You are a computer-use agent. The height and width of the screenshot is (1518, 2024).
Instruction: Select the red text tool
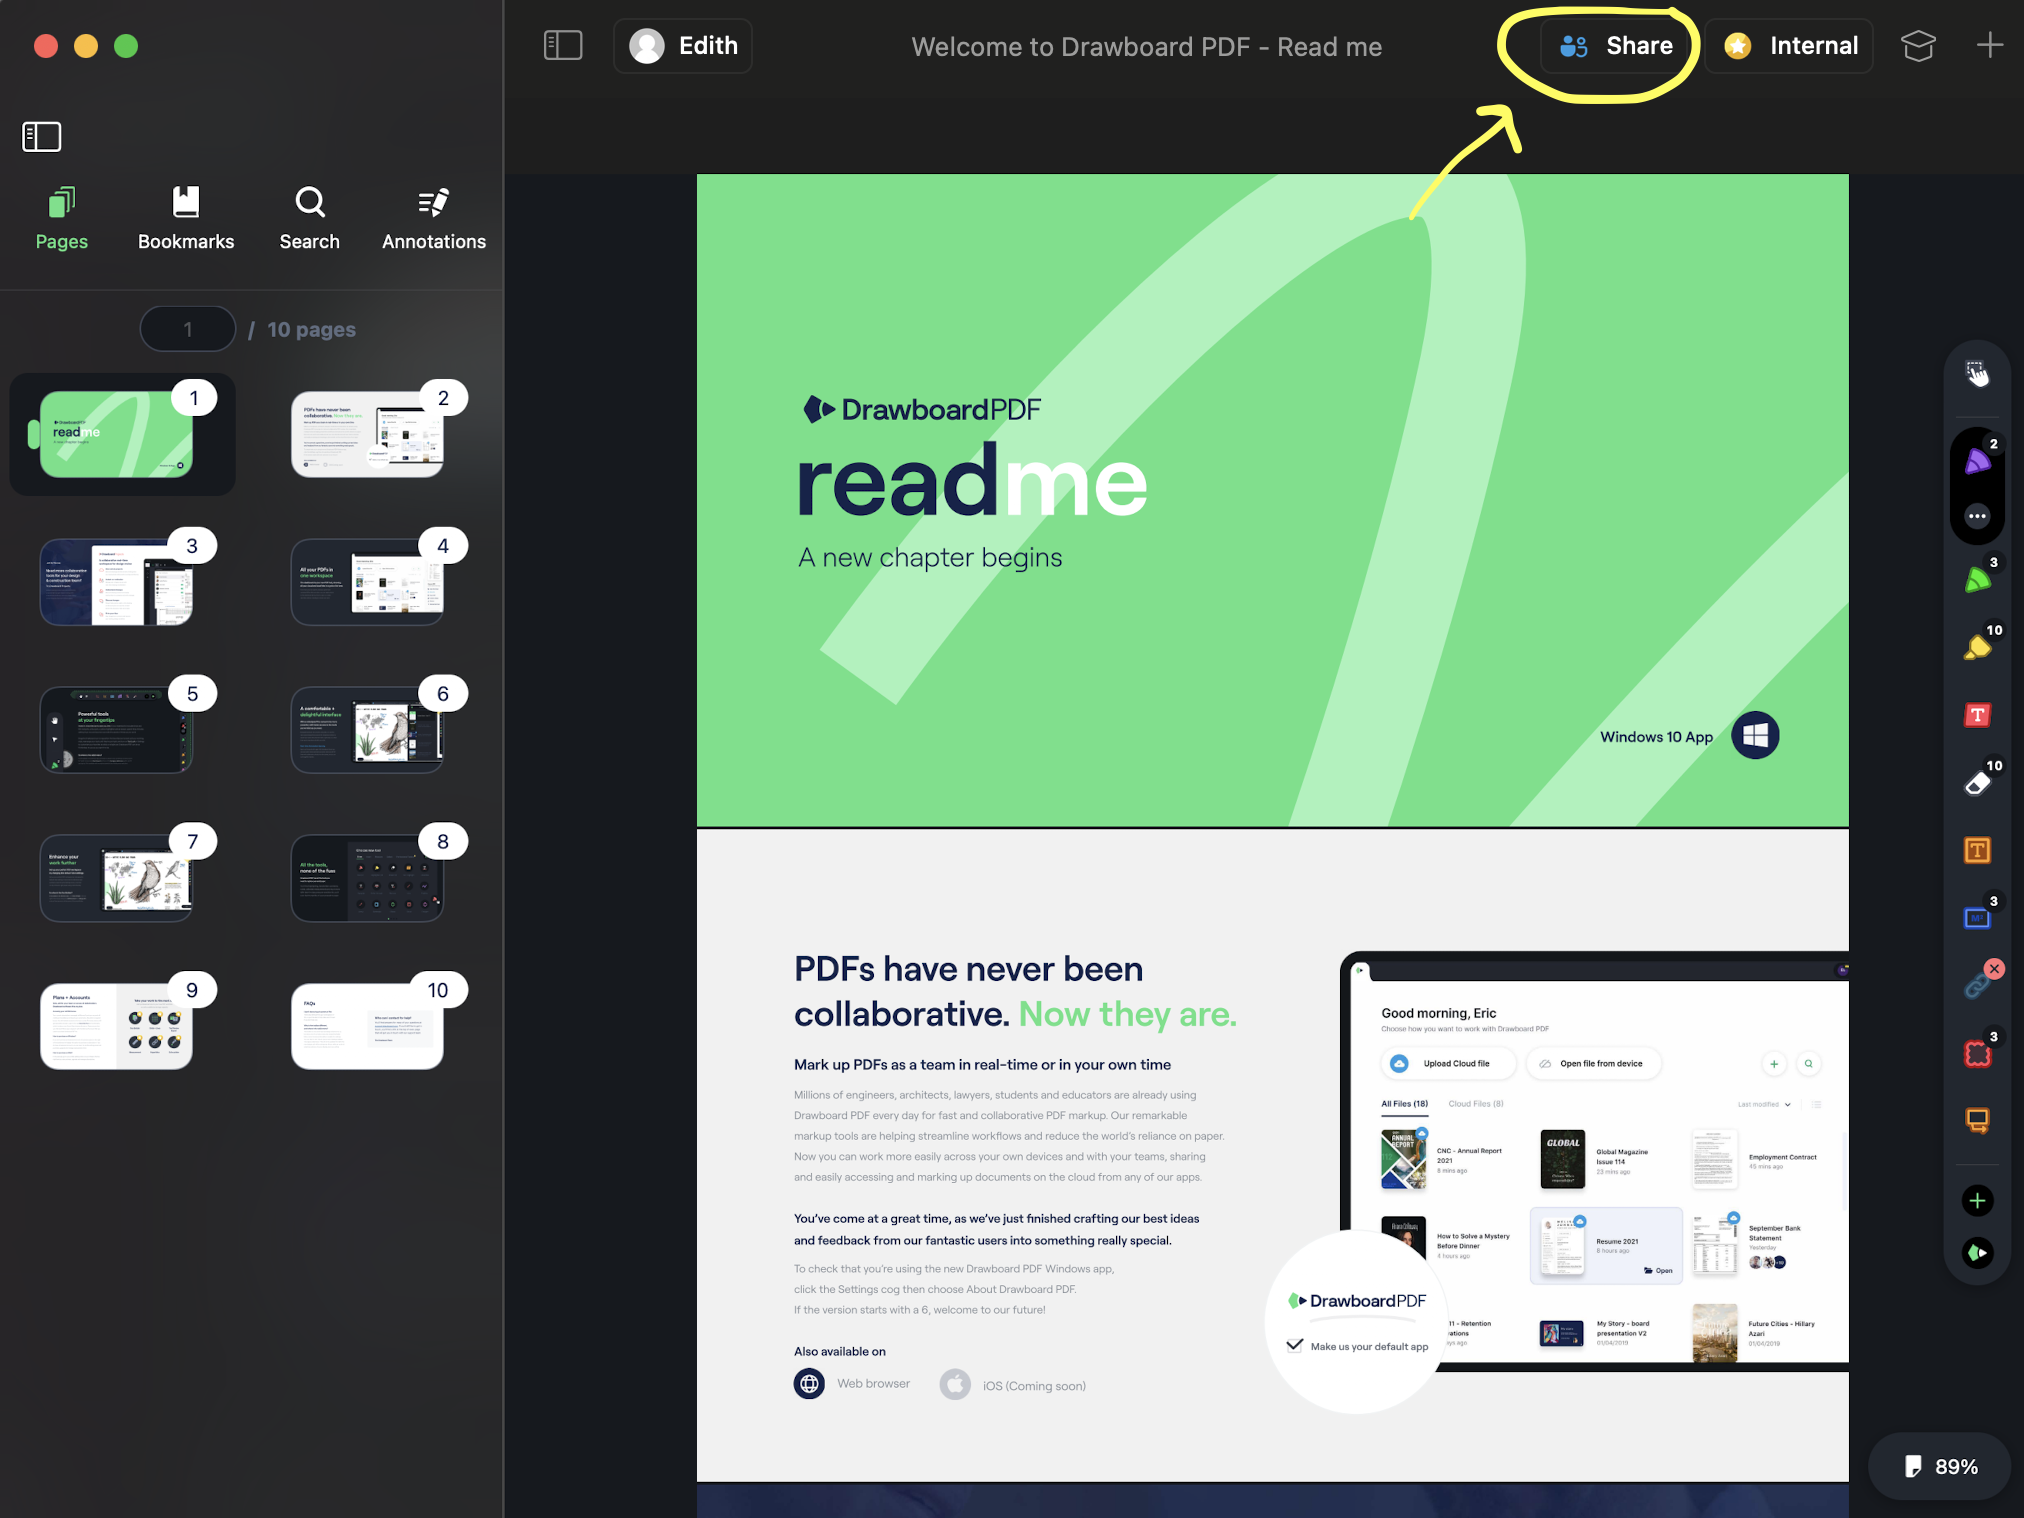[1977, 715]
